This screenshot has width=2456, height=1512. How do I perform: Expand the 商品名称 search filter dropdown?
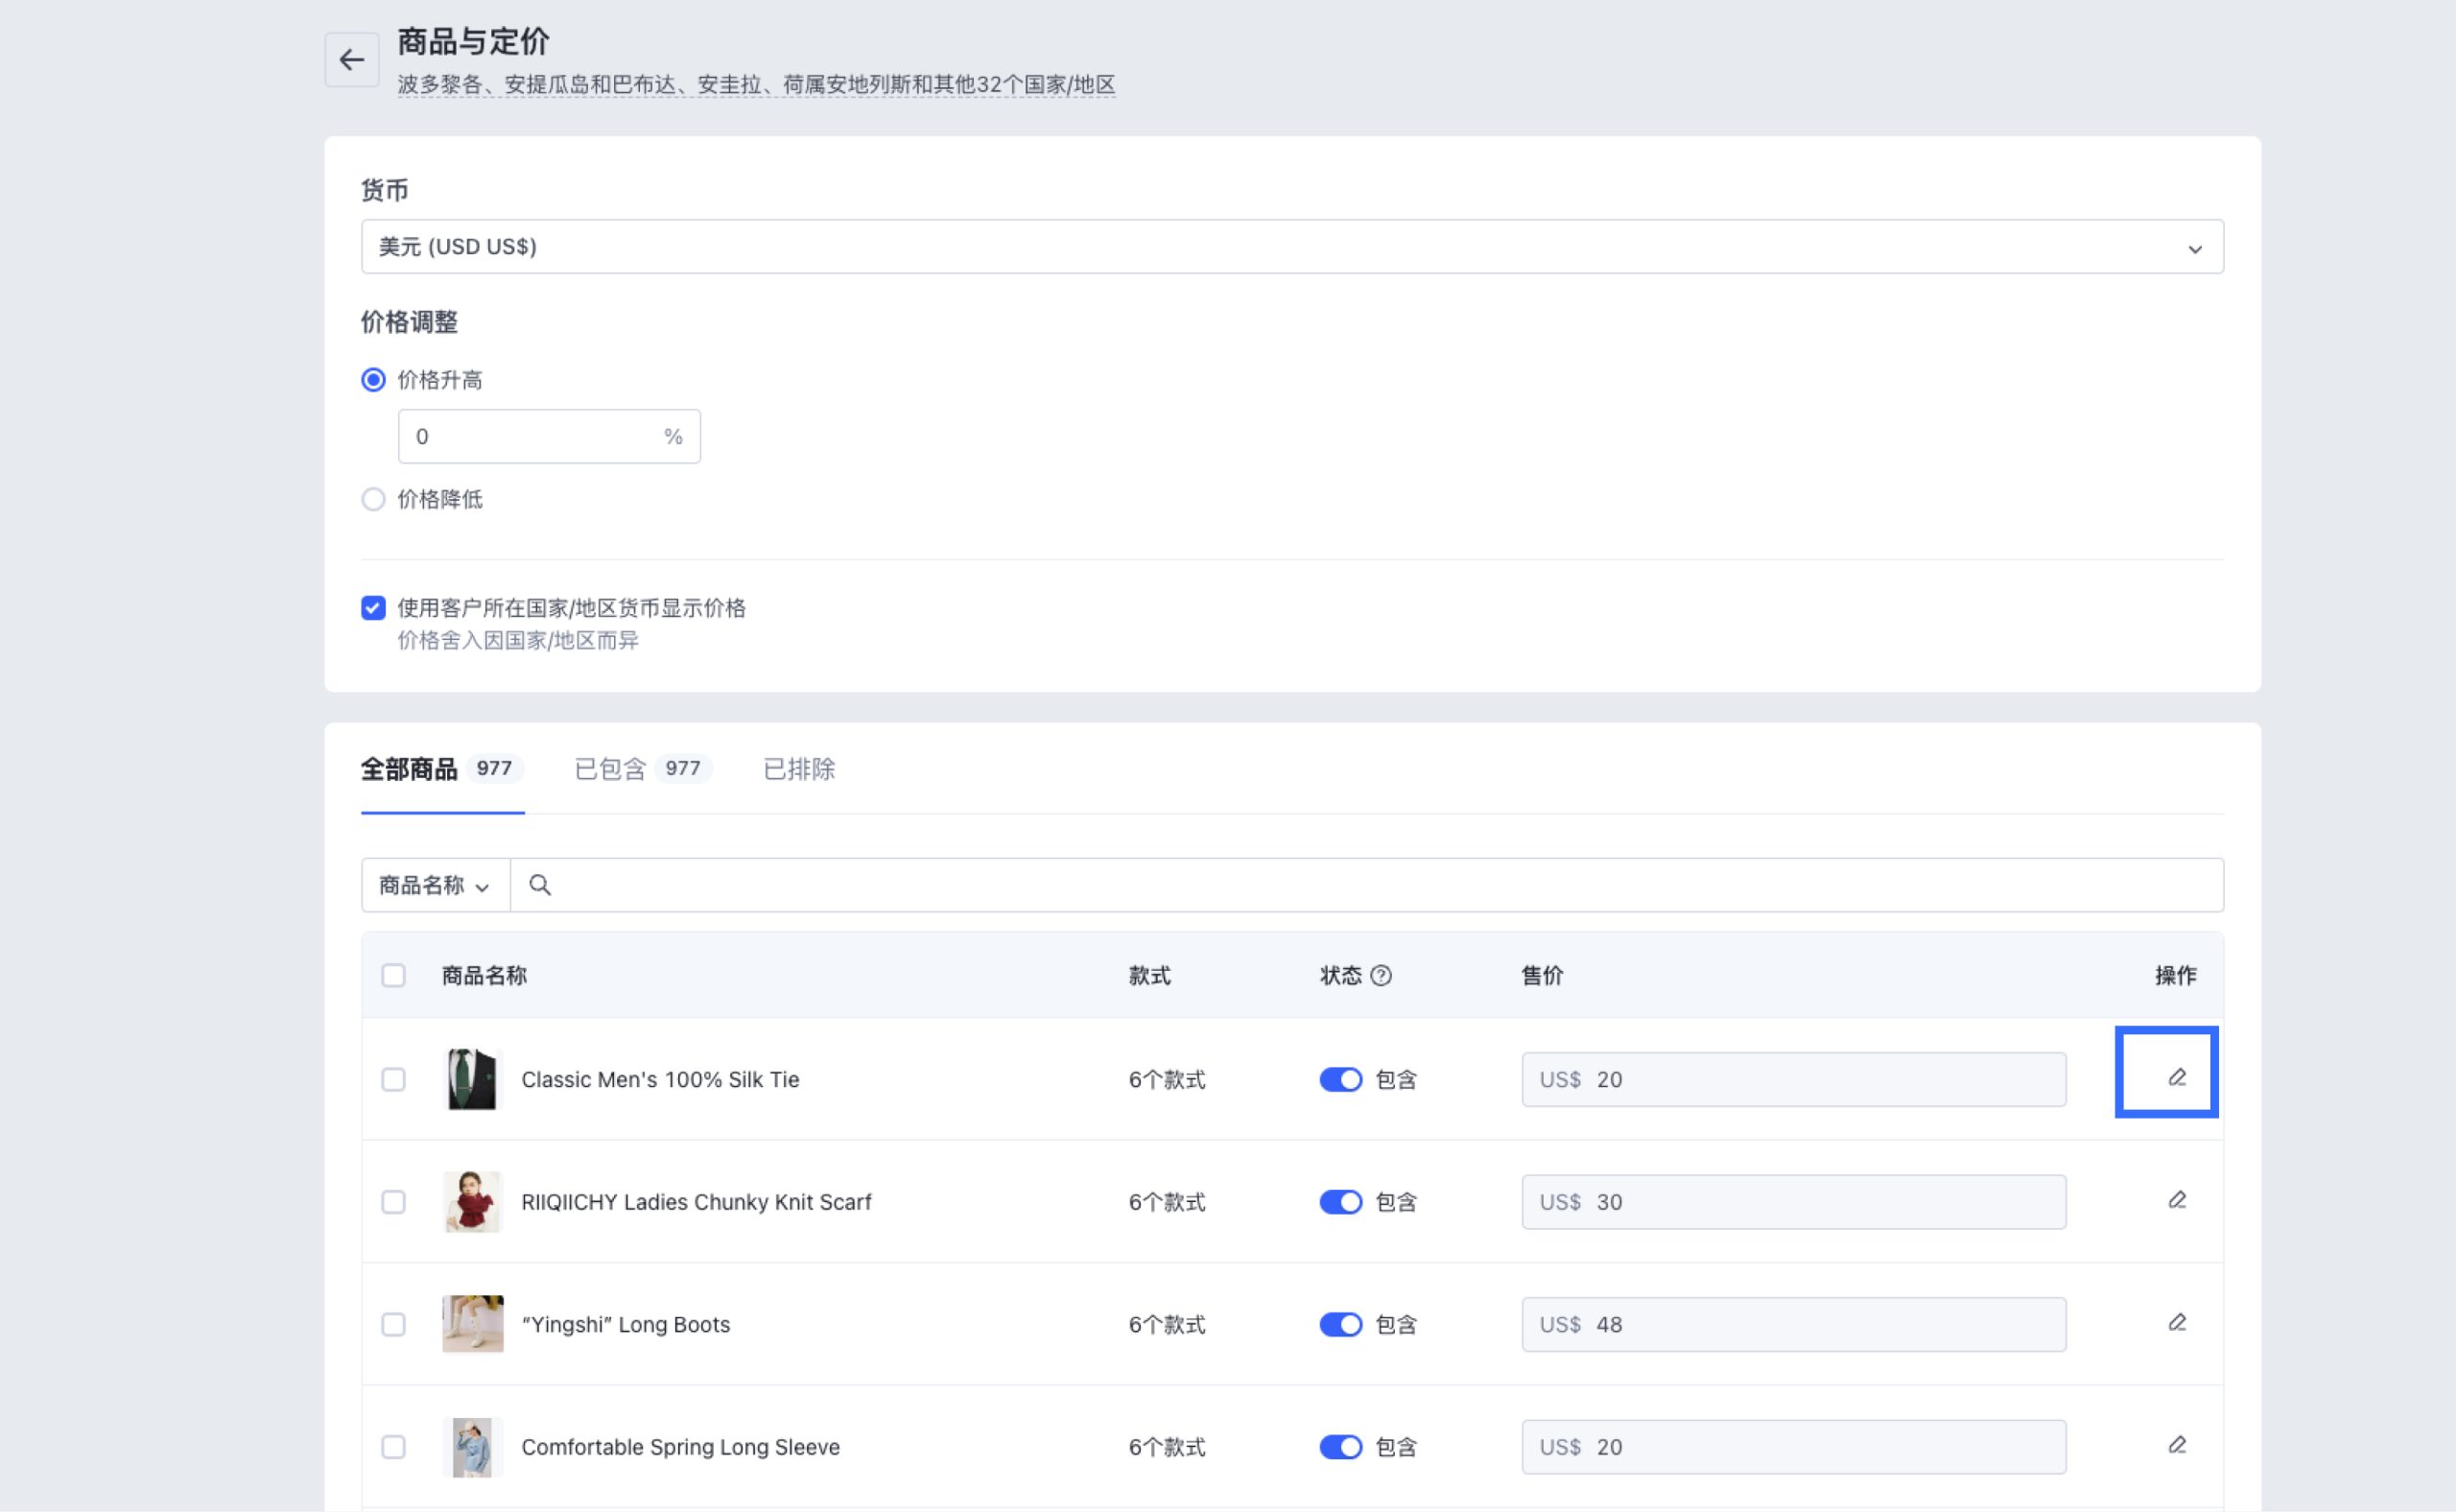(x=435, y=885)
